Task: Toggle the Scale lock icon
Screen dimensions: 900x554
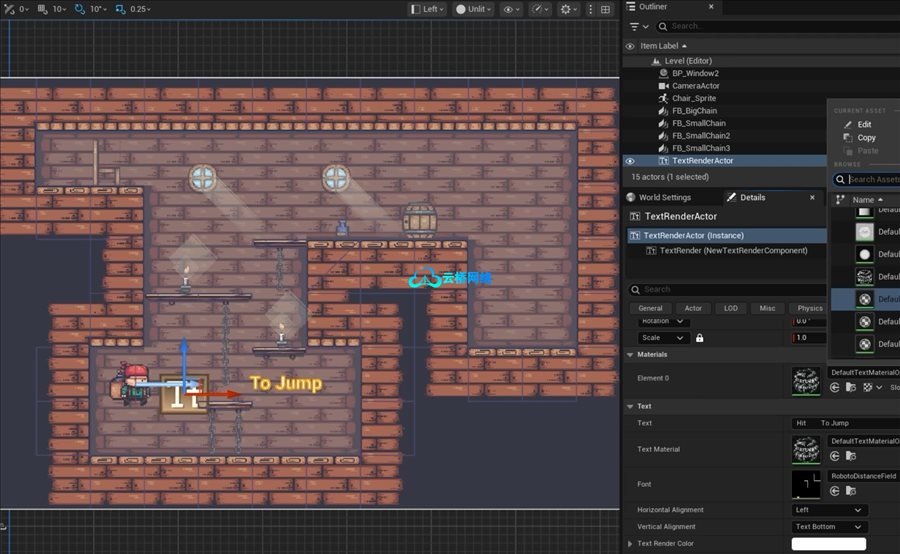Action: pos(700,338)
